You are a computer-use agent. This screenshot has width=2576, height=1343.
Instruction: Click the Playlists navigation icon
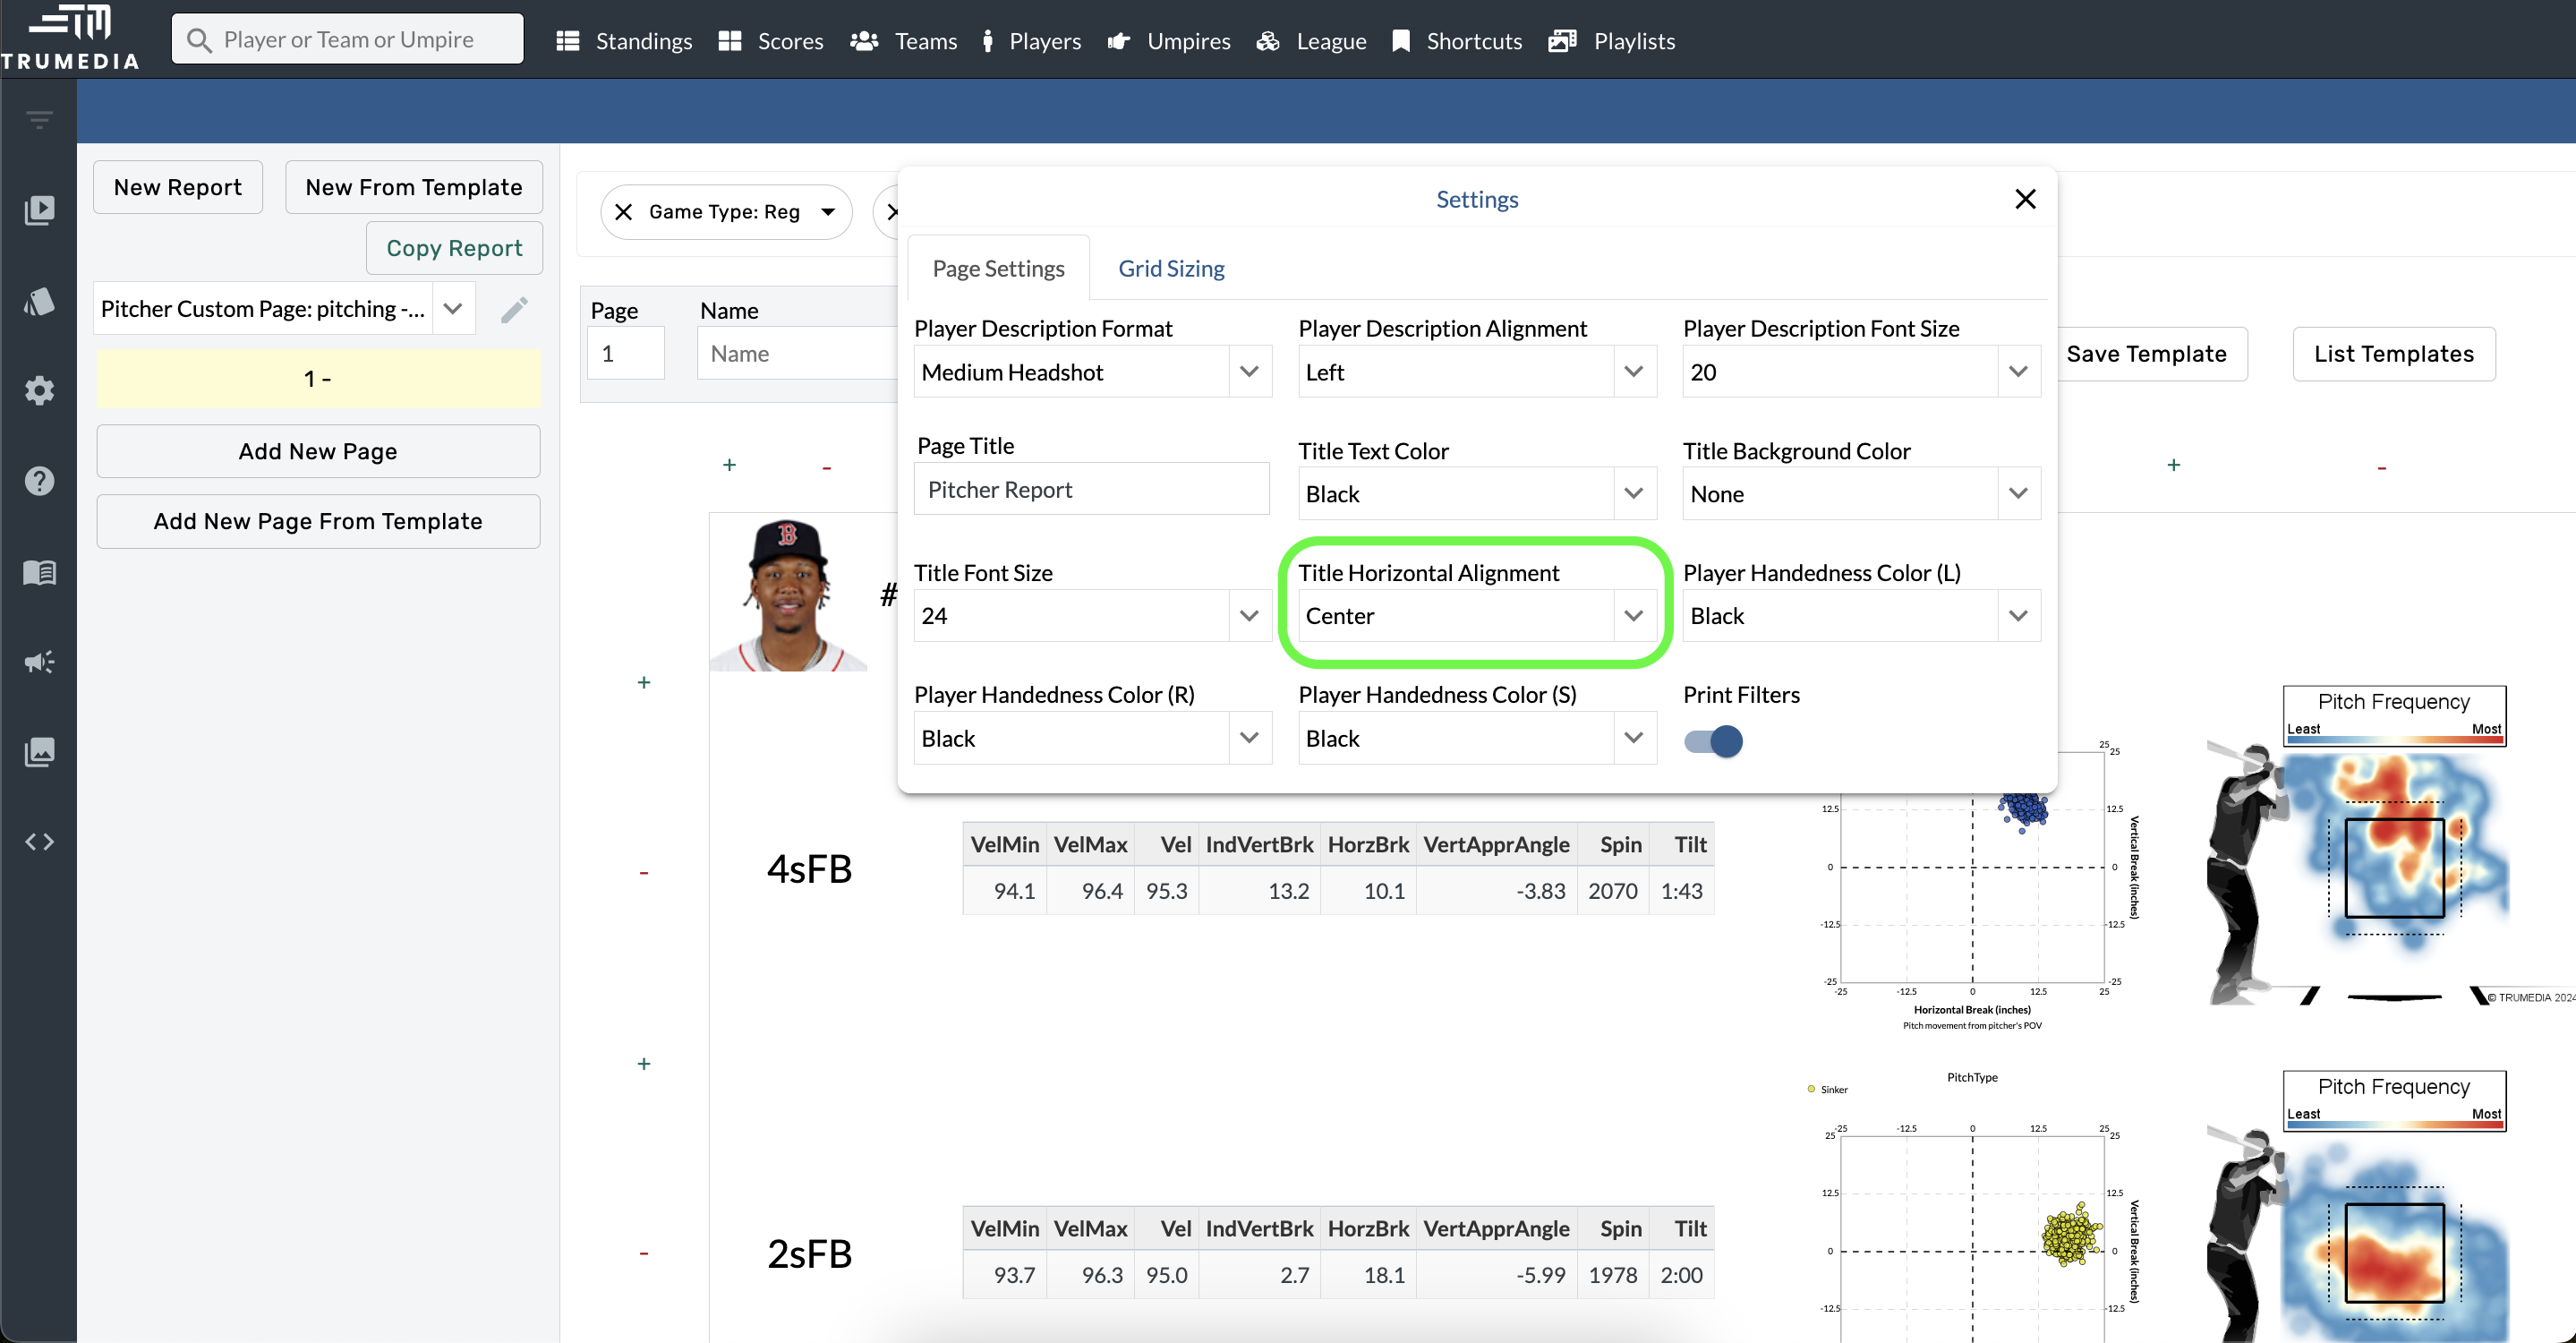1562,38
